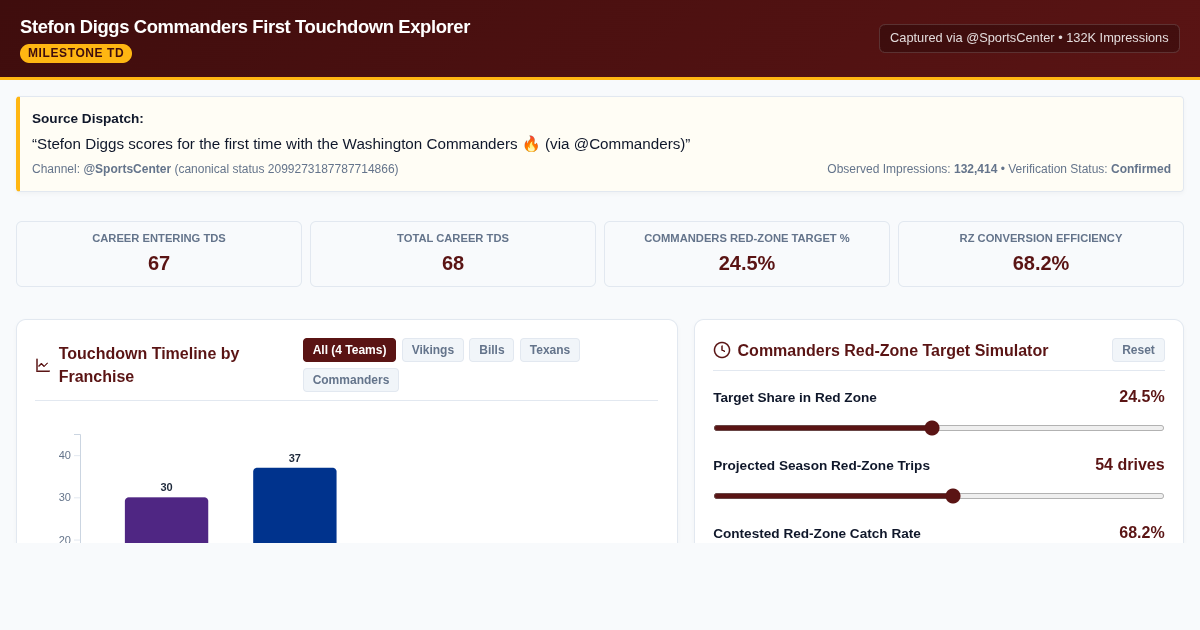
Task: Click the Source Dispatch quote text
Action: (x=361, y=144)
